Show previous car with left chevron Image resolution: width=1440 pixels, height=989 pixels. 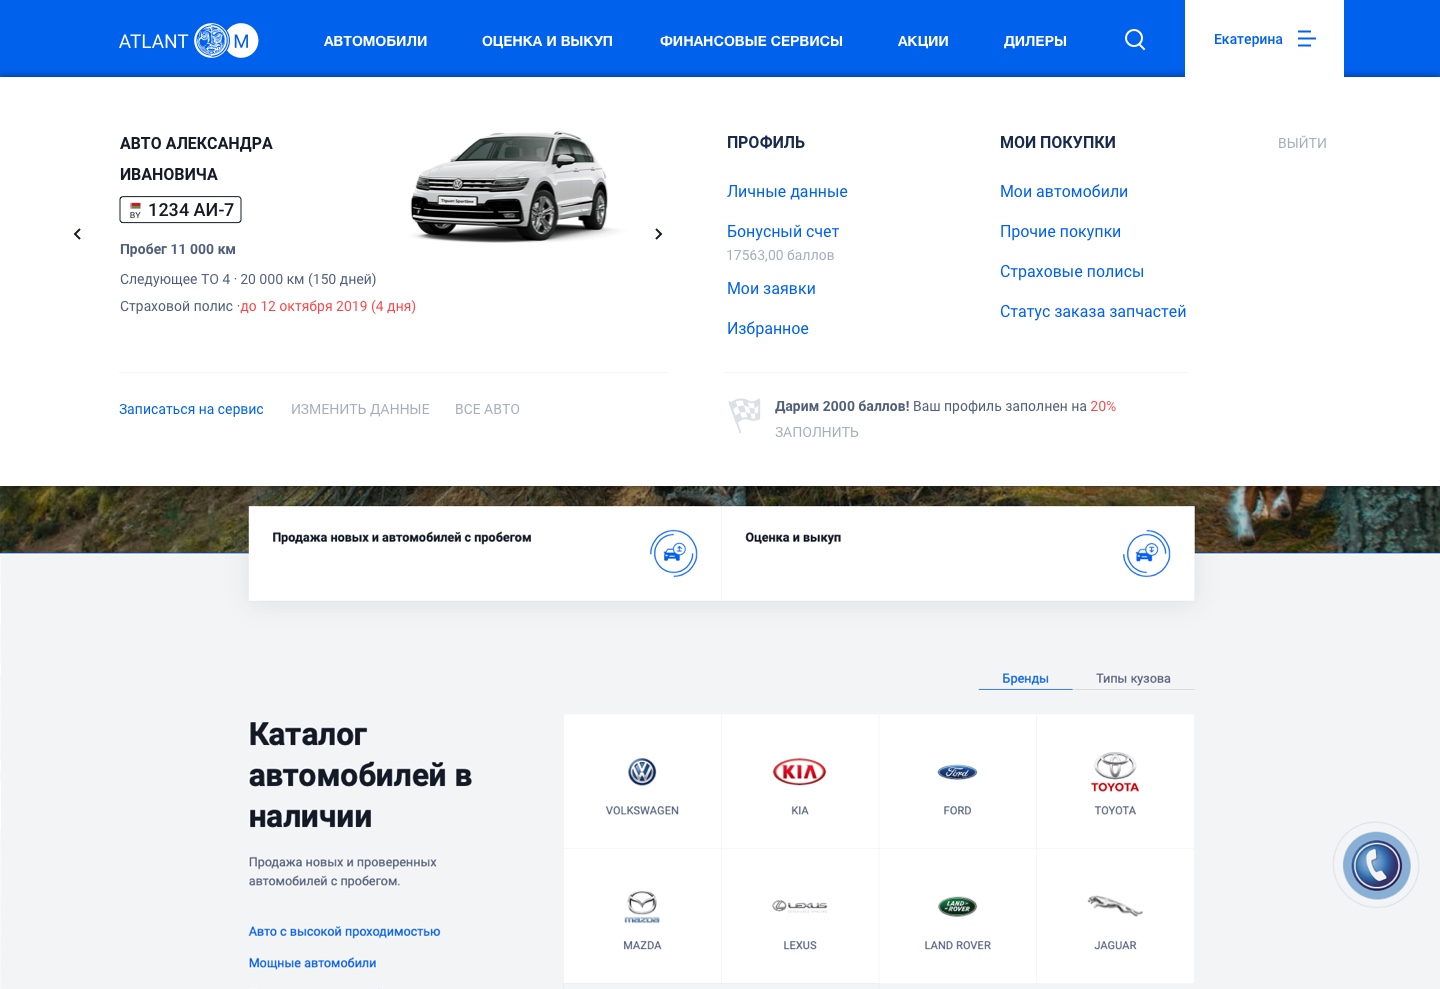[x=77, y=234]
